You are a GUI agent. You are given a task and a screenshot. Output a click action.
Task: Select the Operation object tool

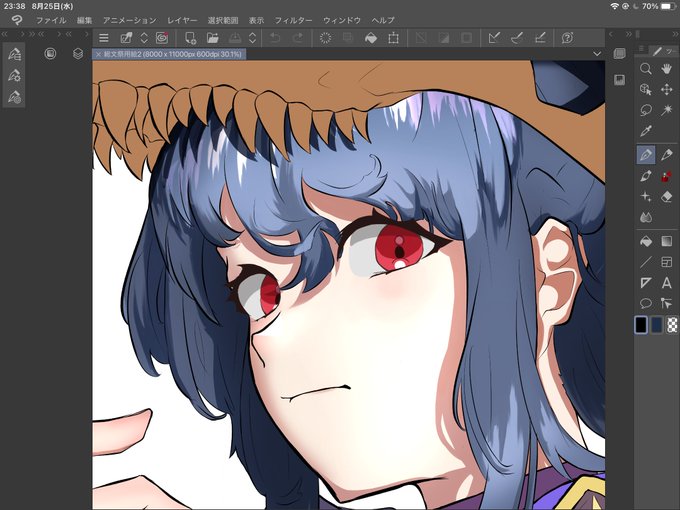646,89
